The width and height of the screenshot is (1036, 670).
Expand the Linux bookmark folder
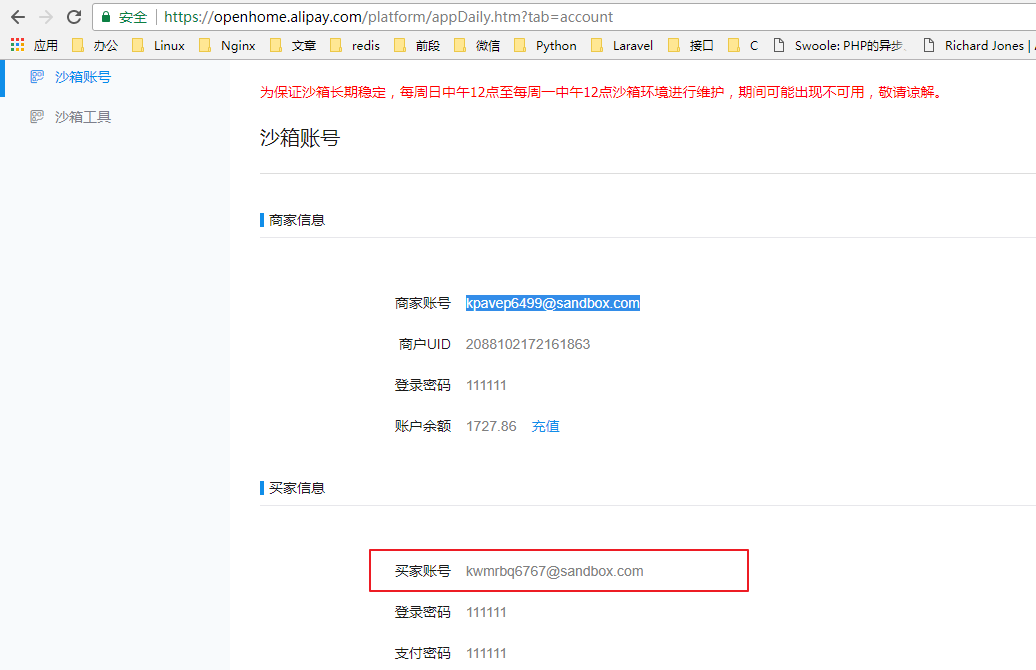159,45
